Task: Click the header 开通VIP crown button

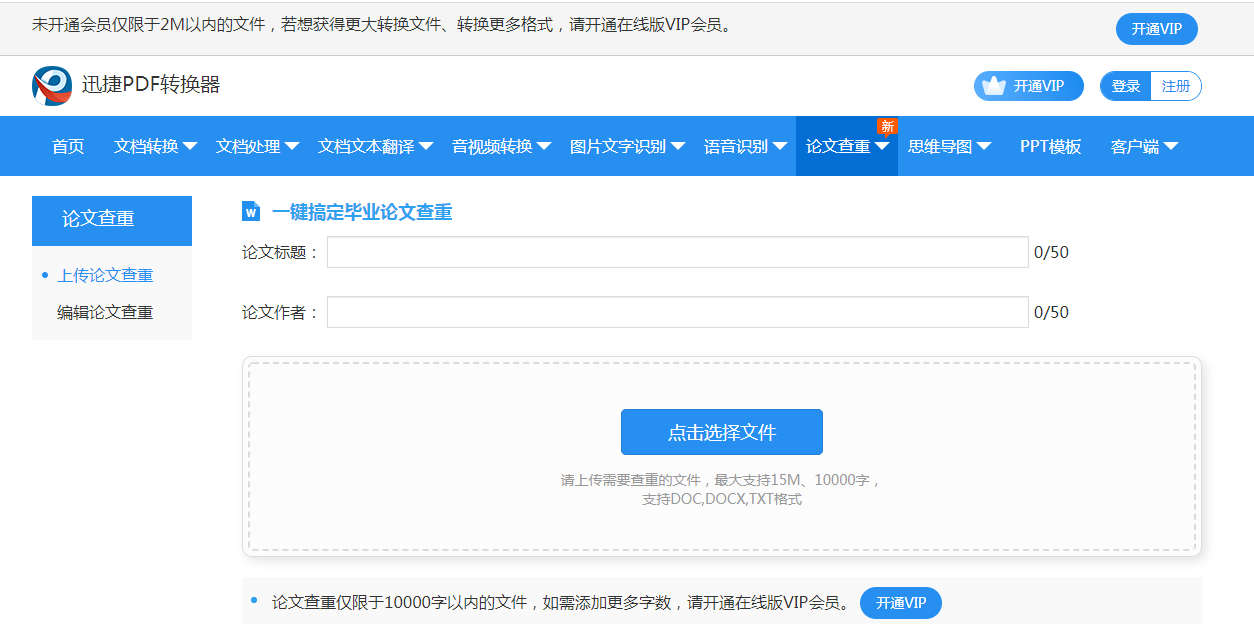Action: pyautogui.click(x=1029, y=86)
